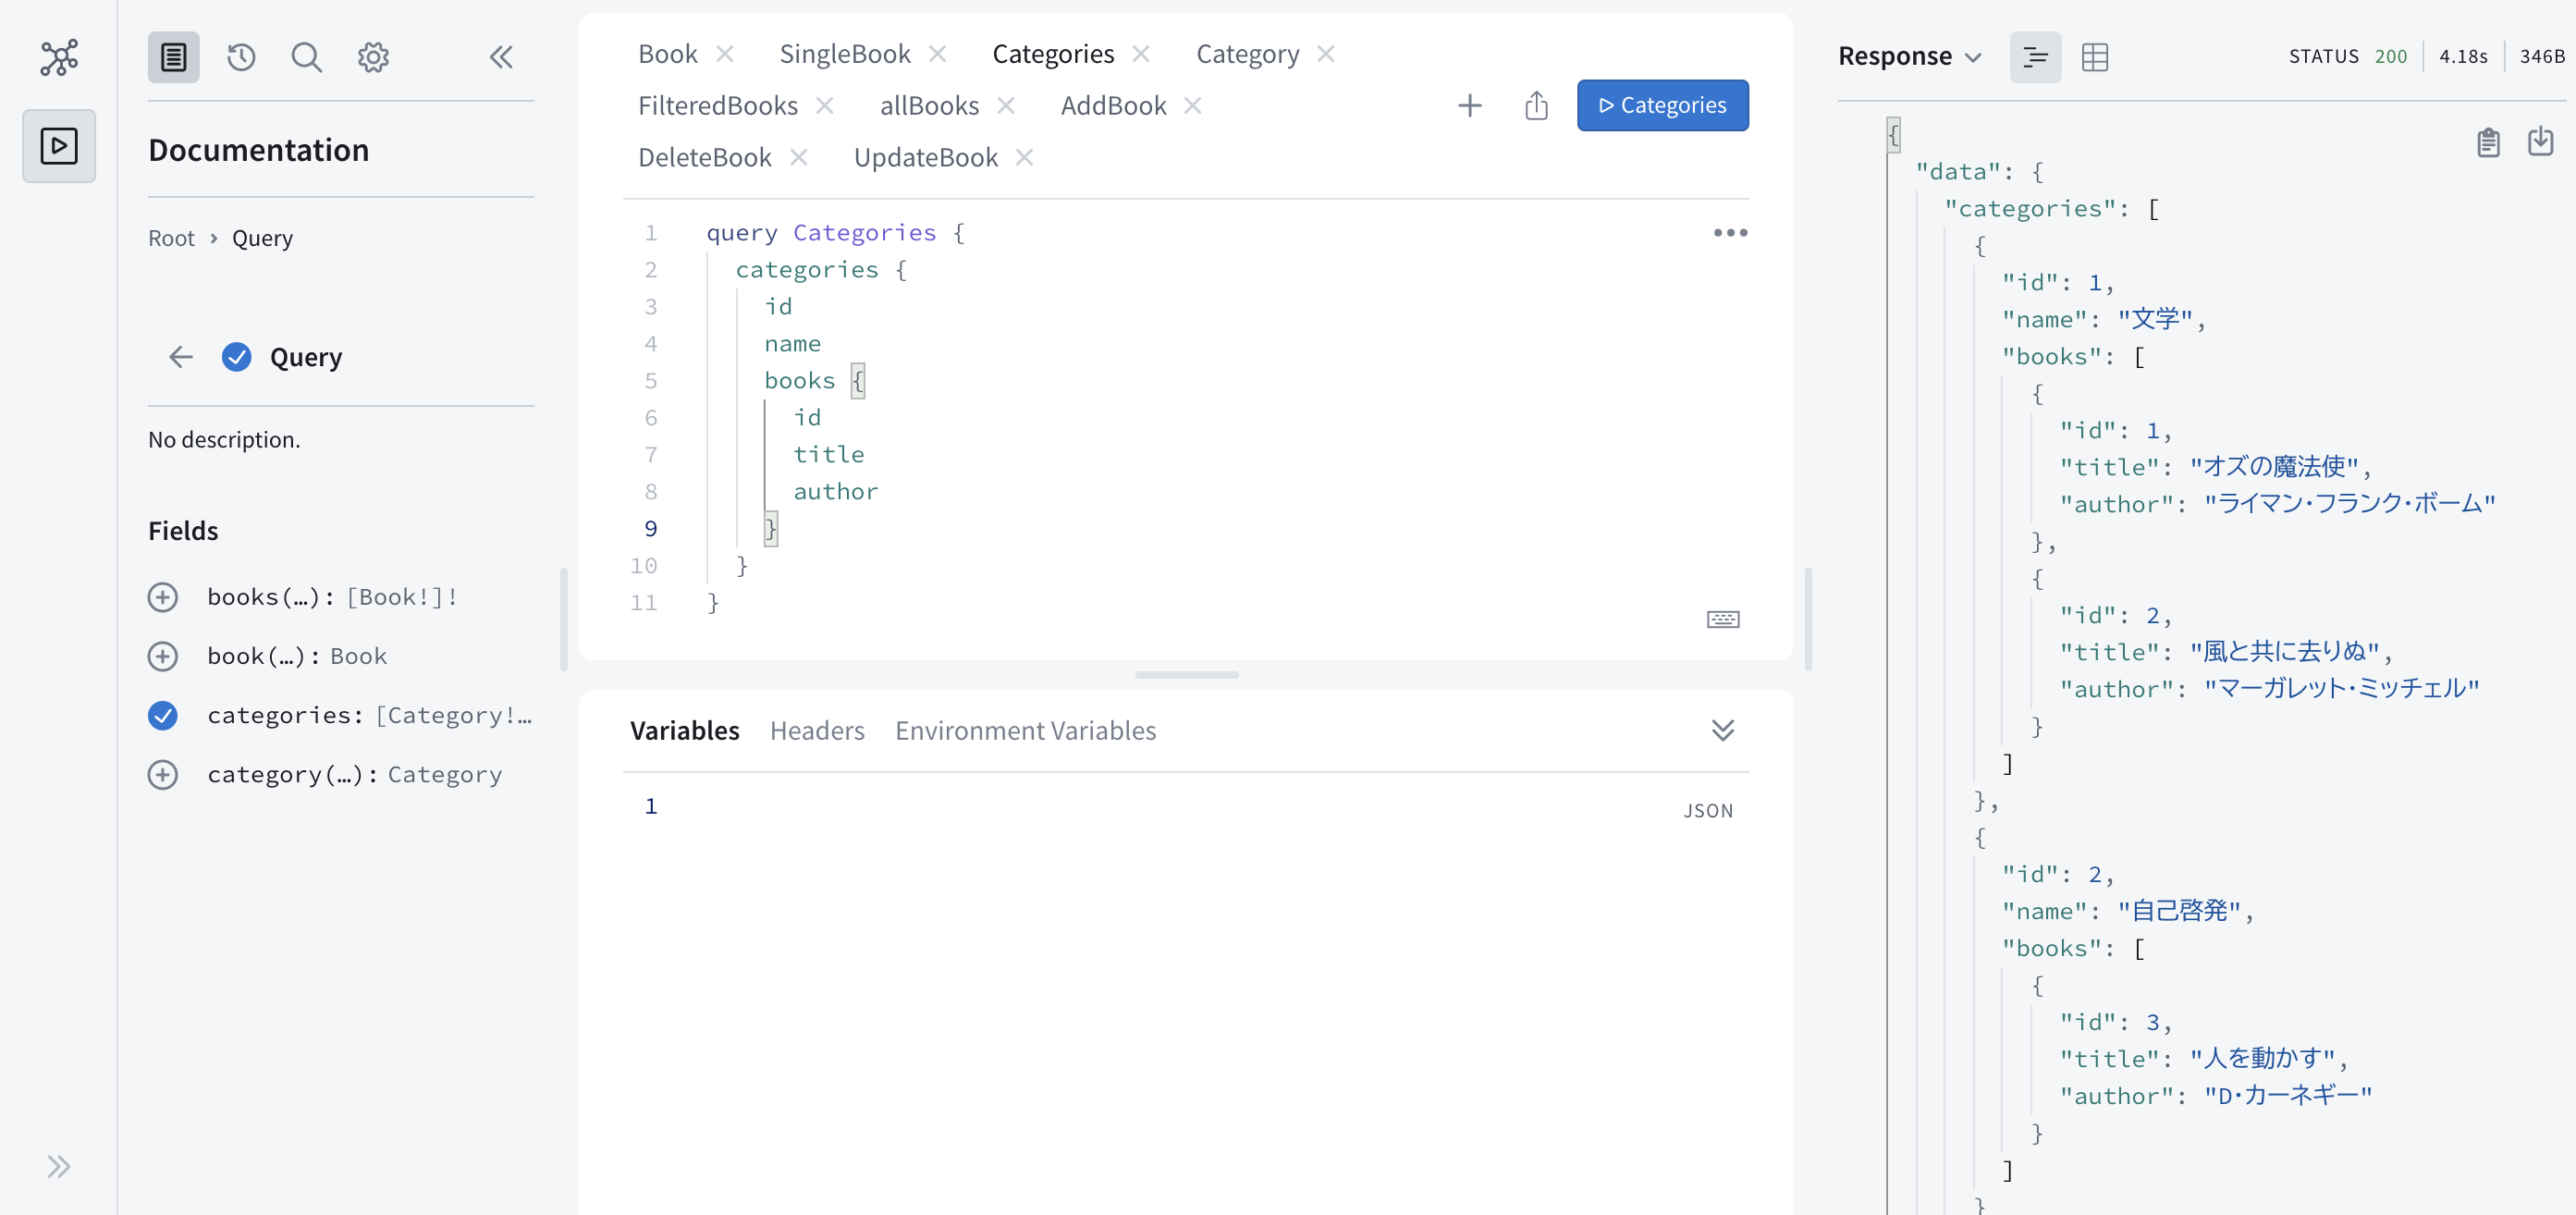Close the FilteredBooks tab
Image resolution: width=2576 pixels, height=1215 pixels.
pos(825,105)
